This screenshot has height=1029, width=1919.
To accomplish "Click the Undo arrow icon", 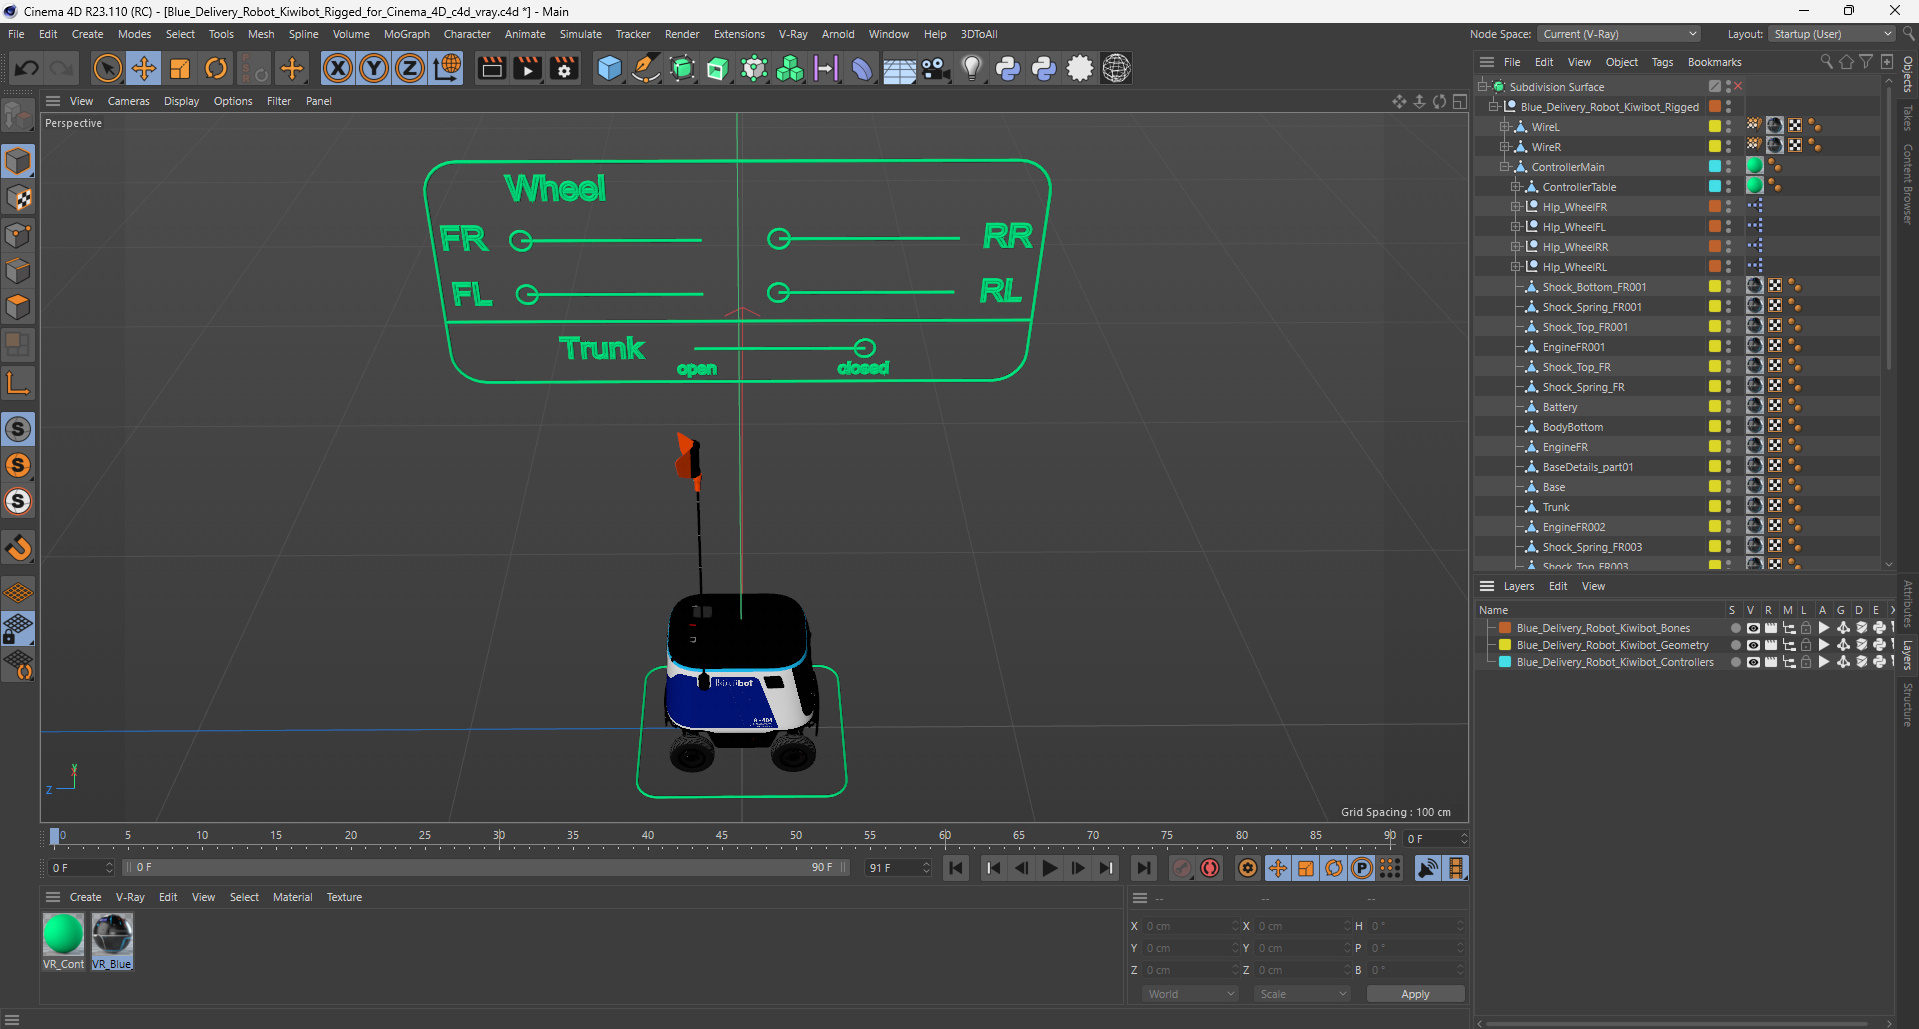I will [26, 68].
